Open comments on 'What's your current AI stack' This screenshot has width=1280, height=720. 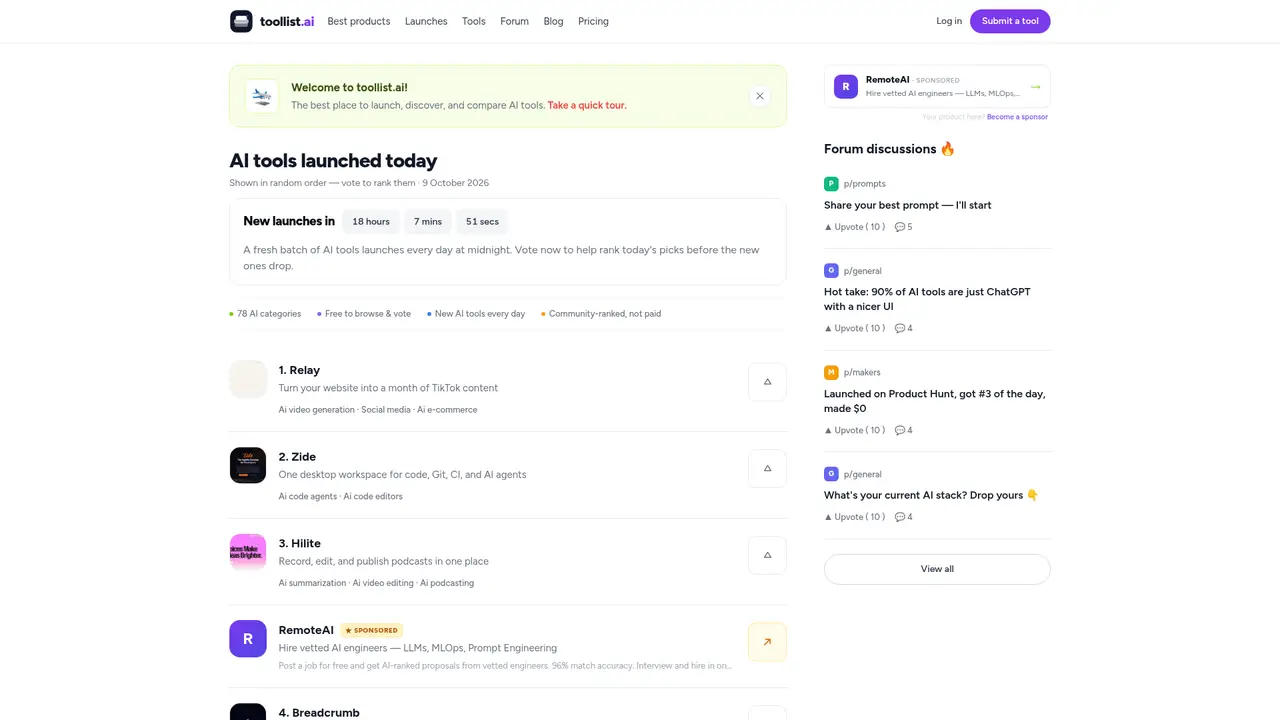903,517
